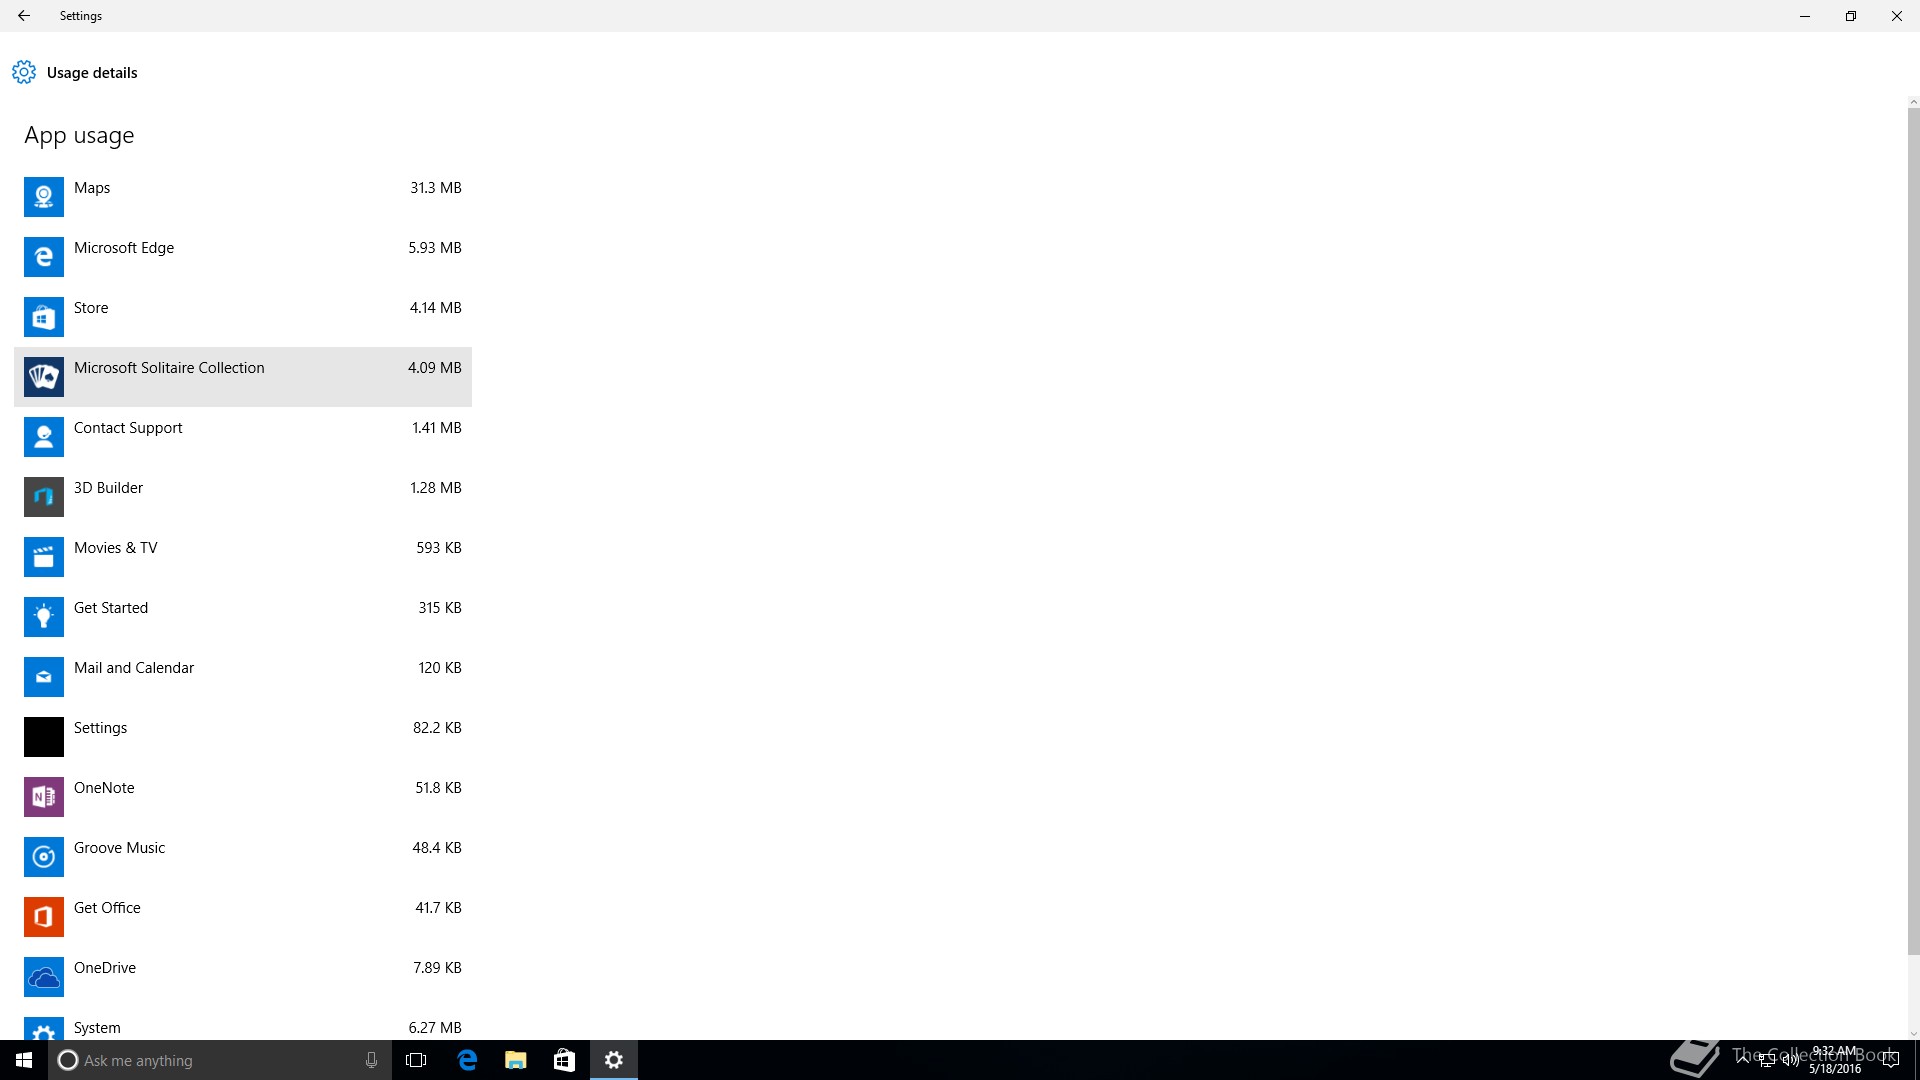The height and width of the screenshot is (1080, 1920).
Task: Click the Groove Music app icon
Action: (x=44, y=857)
